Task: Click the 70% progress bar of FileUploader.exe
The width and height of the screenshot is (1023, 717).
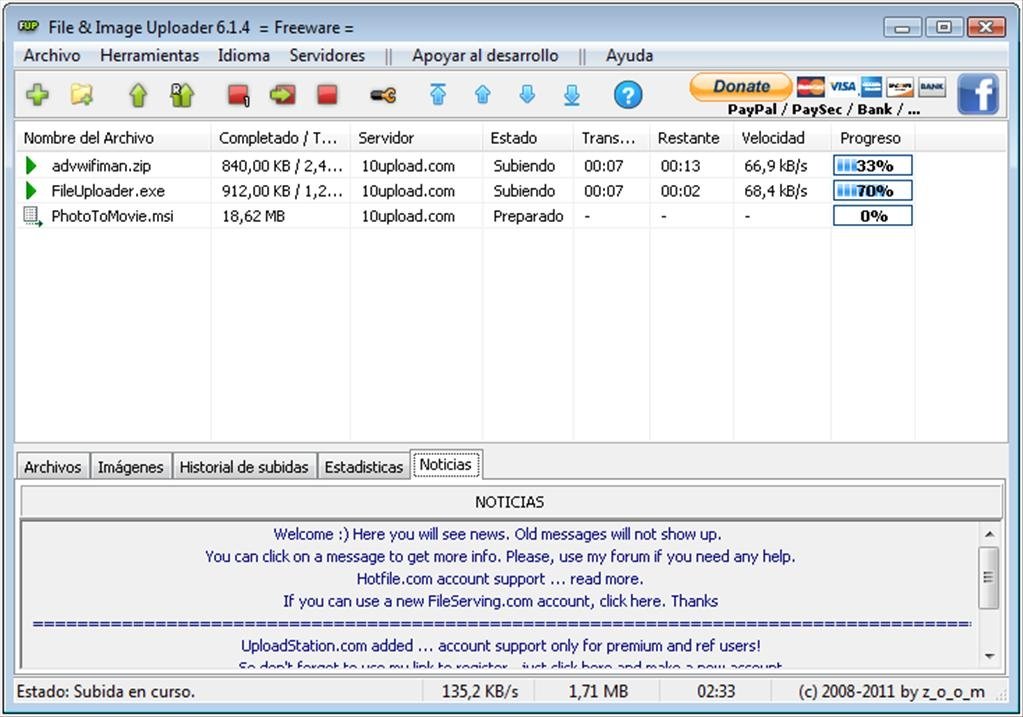Action: (x=872, y=191)
